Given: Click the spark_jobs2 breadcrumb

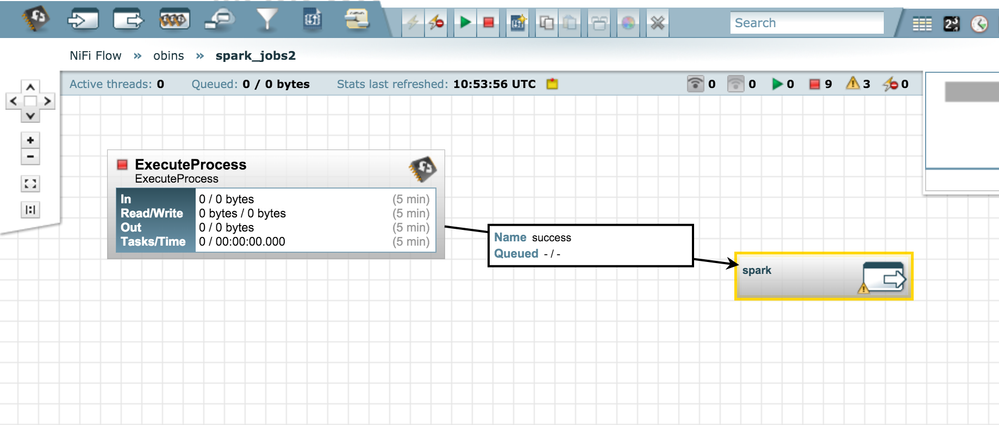Looking at the screenshot, I should coord(255,55).
